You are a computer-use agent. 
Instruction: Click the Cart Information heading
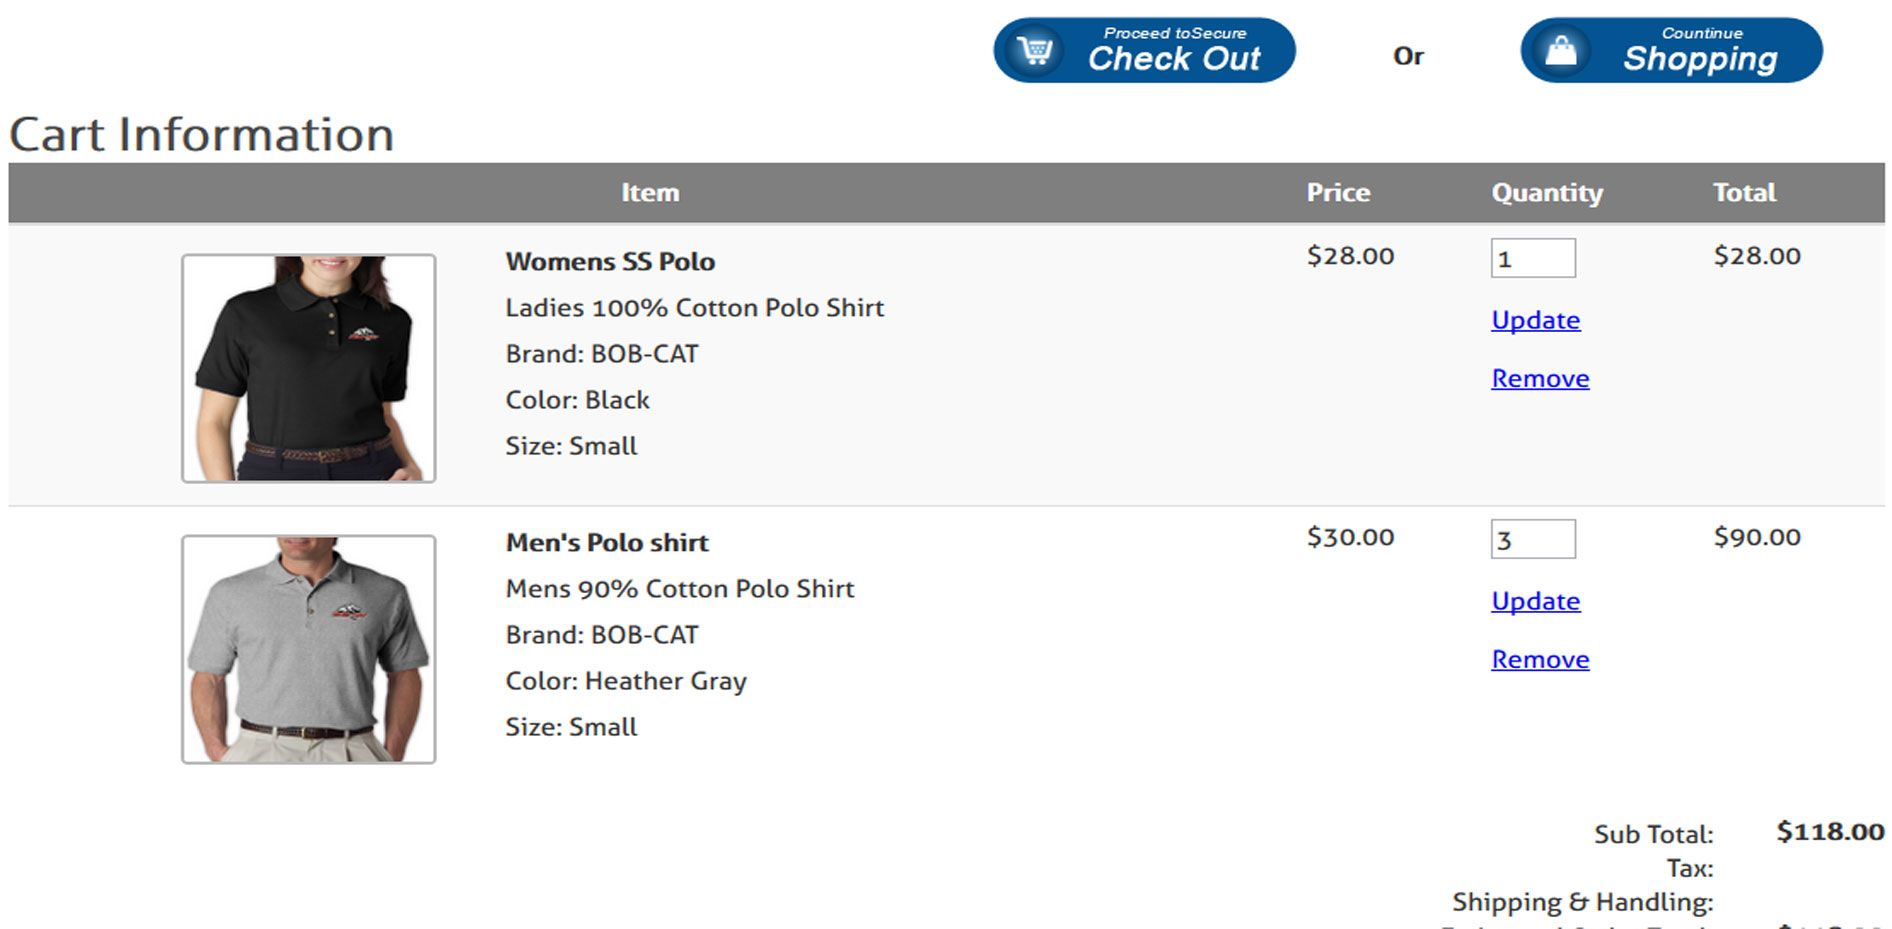point(202,134)
